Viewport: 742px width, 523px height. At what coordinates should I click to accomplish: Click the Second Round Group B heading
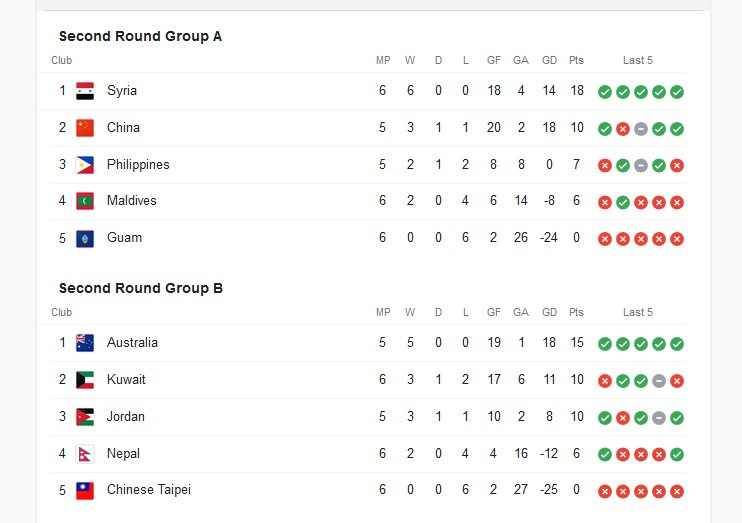point(141,288)
